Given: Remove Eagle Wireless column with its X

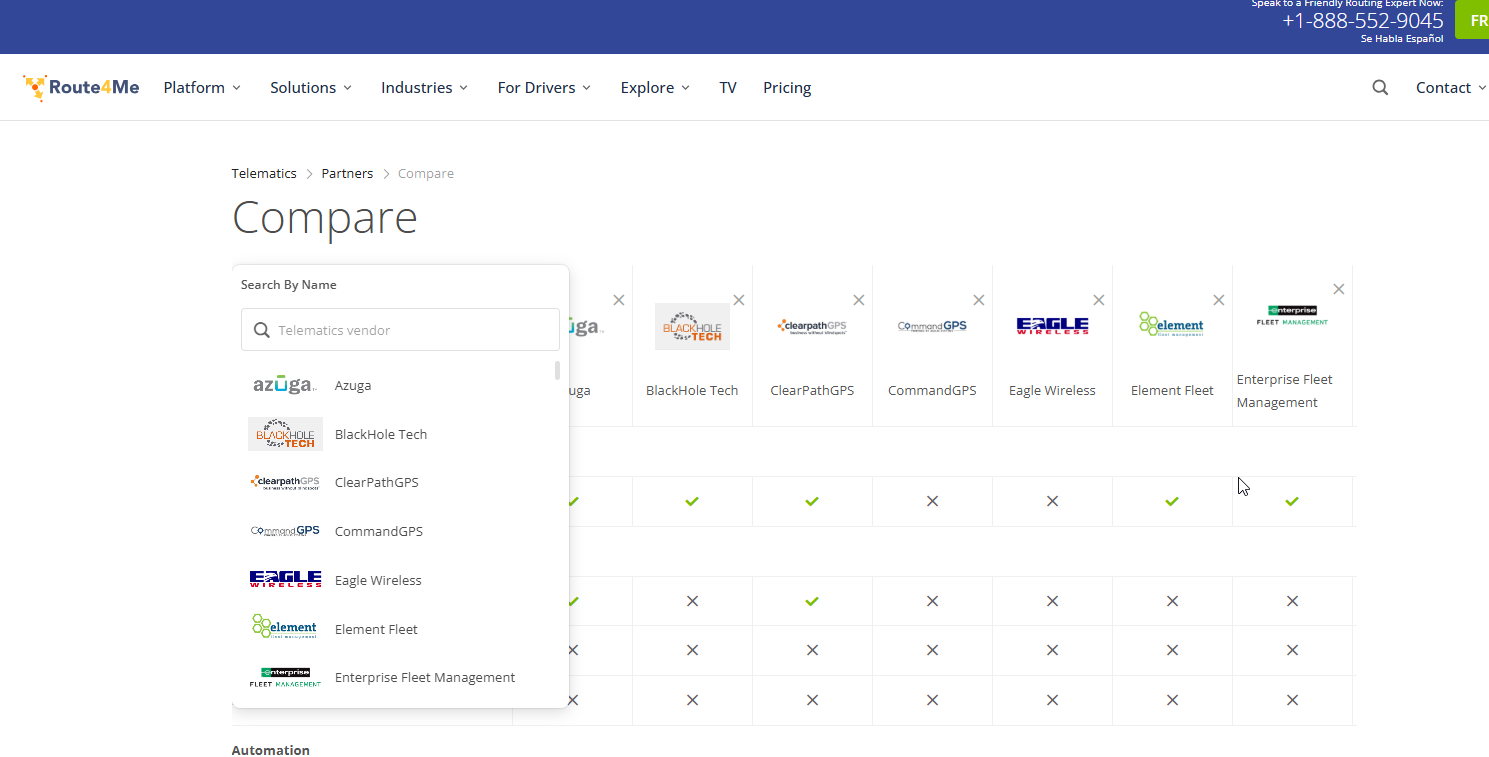Looking at the screenshot, I should [x=1099, y=300].
